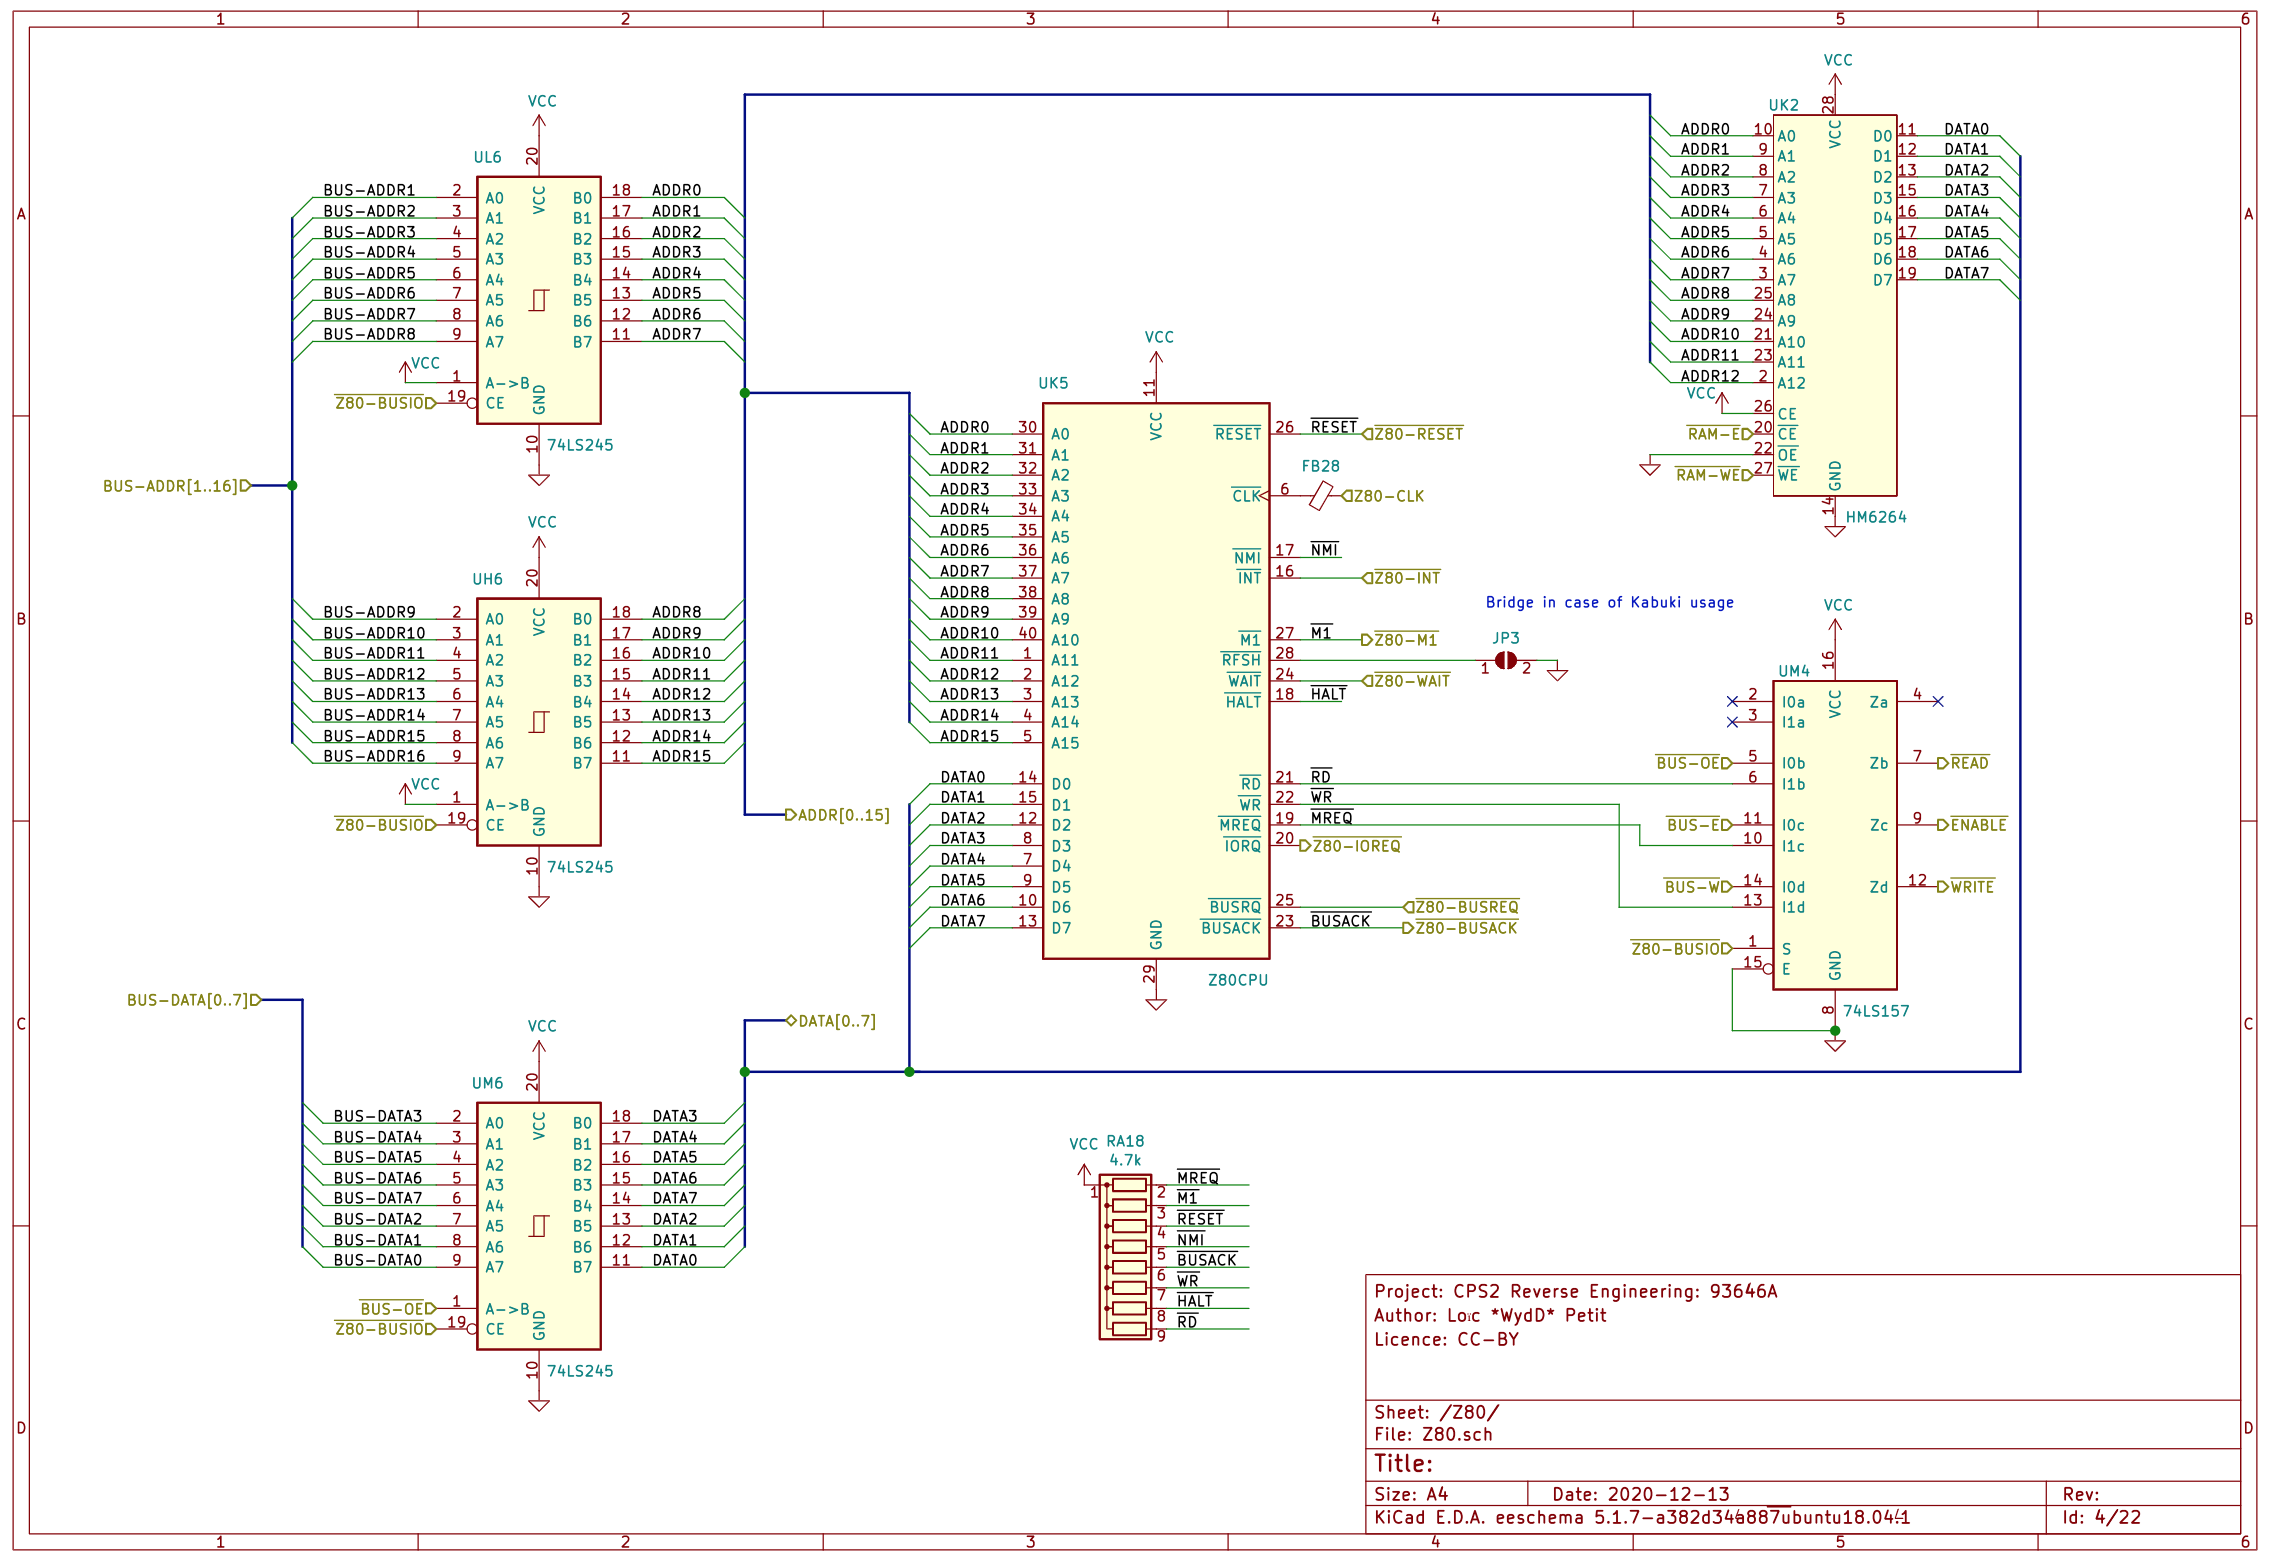The height and width of the screenshot is (1562, 2278).
Task: Click the HM6264 RAM chip UK2
Action: (1834, 305)
